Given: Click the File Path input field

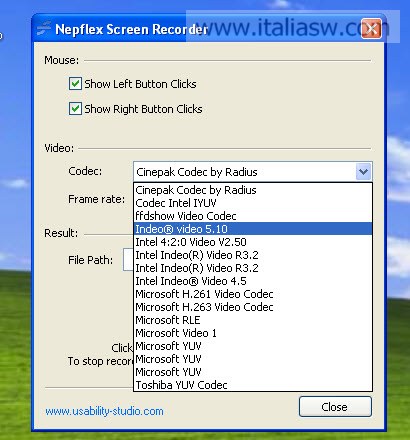Looking at the screenshot, I should (x=128, y=259).
